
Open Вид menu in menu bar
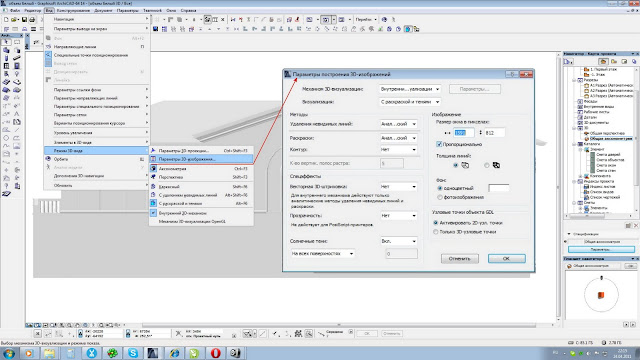click(49, 10)
